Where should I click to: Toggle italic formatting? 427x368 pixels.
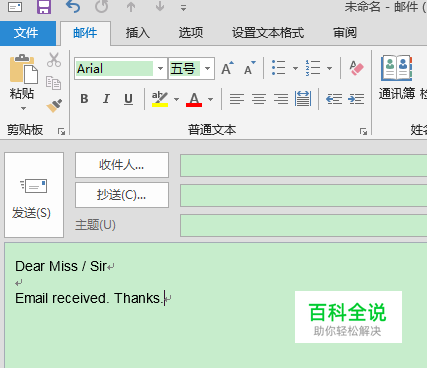click(106, 99)
